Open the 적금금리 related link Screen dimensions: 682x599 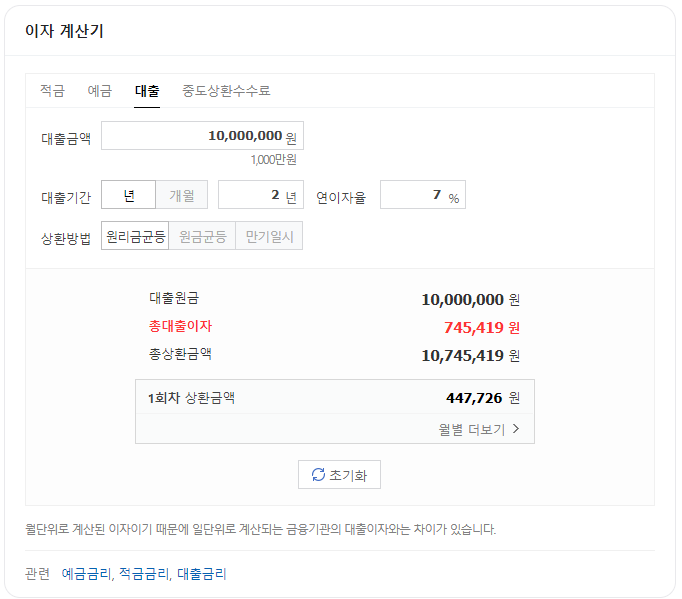click(x=145, y=573)
